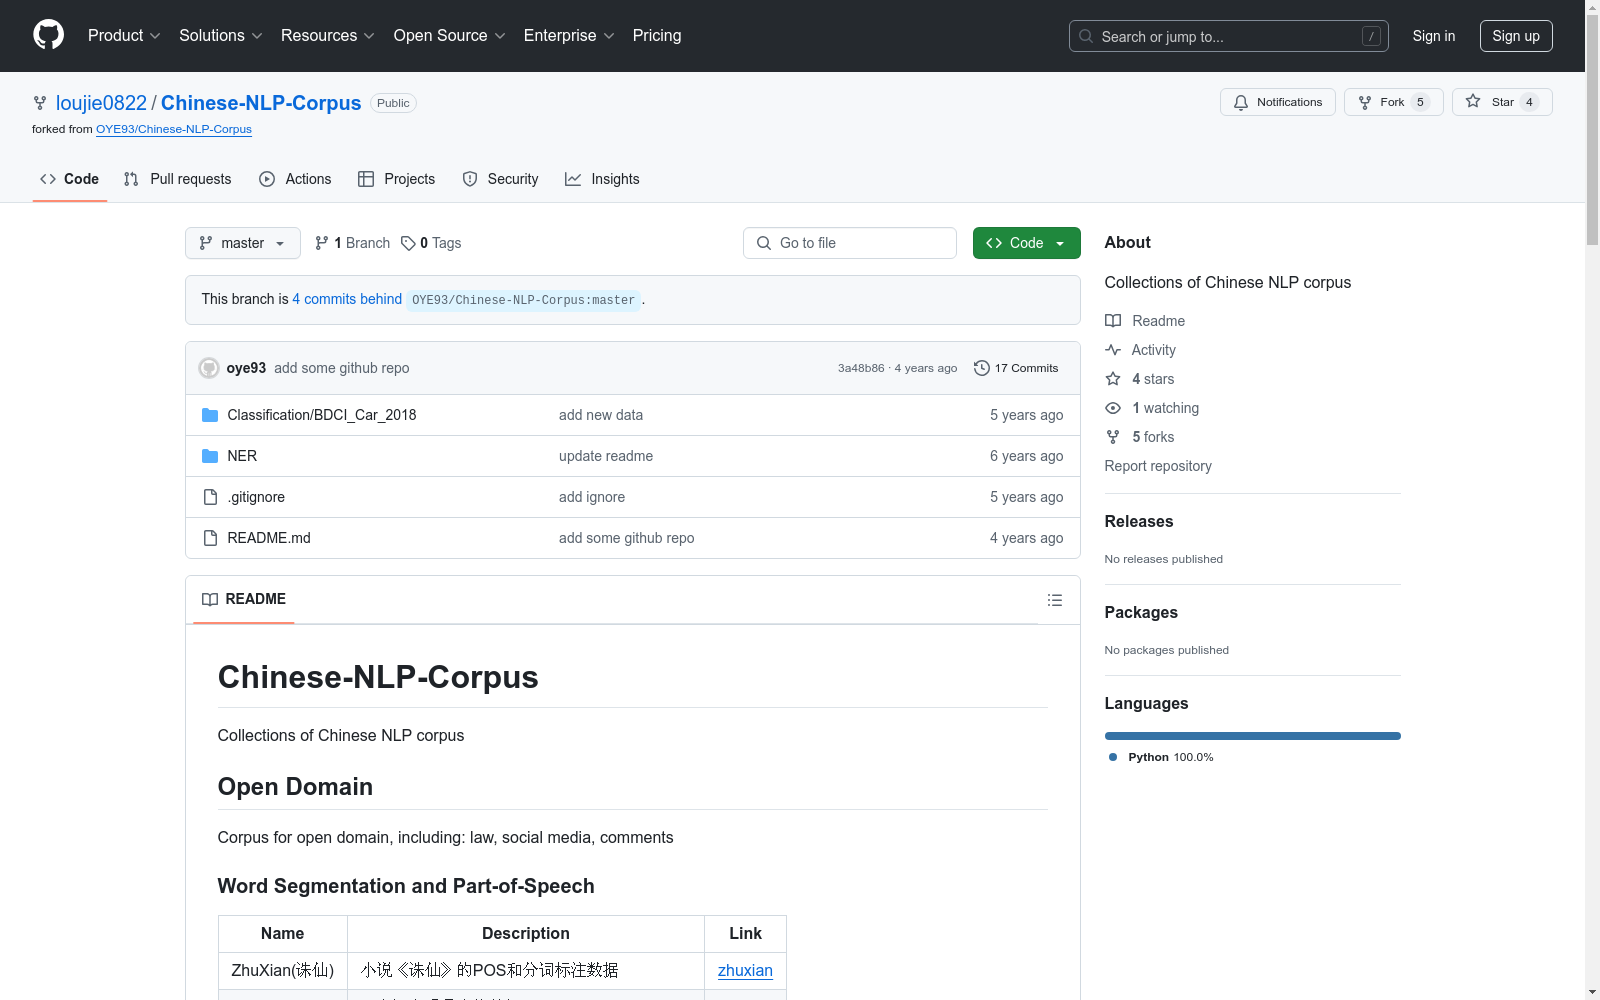This screenshot has width=1600, height=1000.
Task: Switch to the Projects tab
Action: 397,179
